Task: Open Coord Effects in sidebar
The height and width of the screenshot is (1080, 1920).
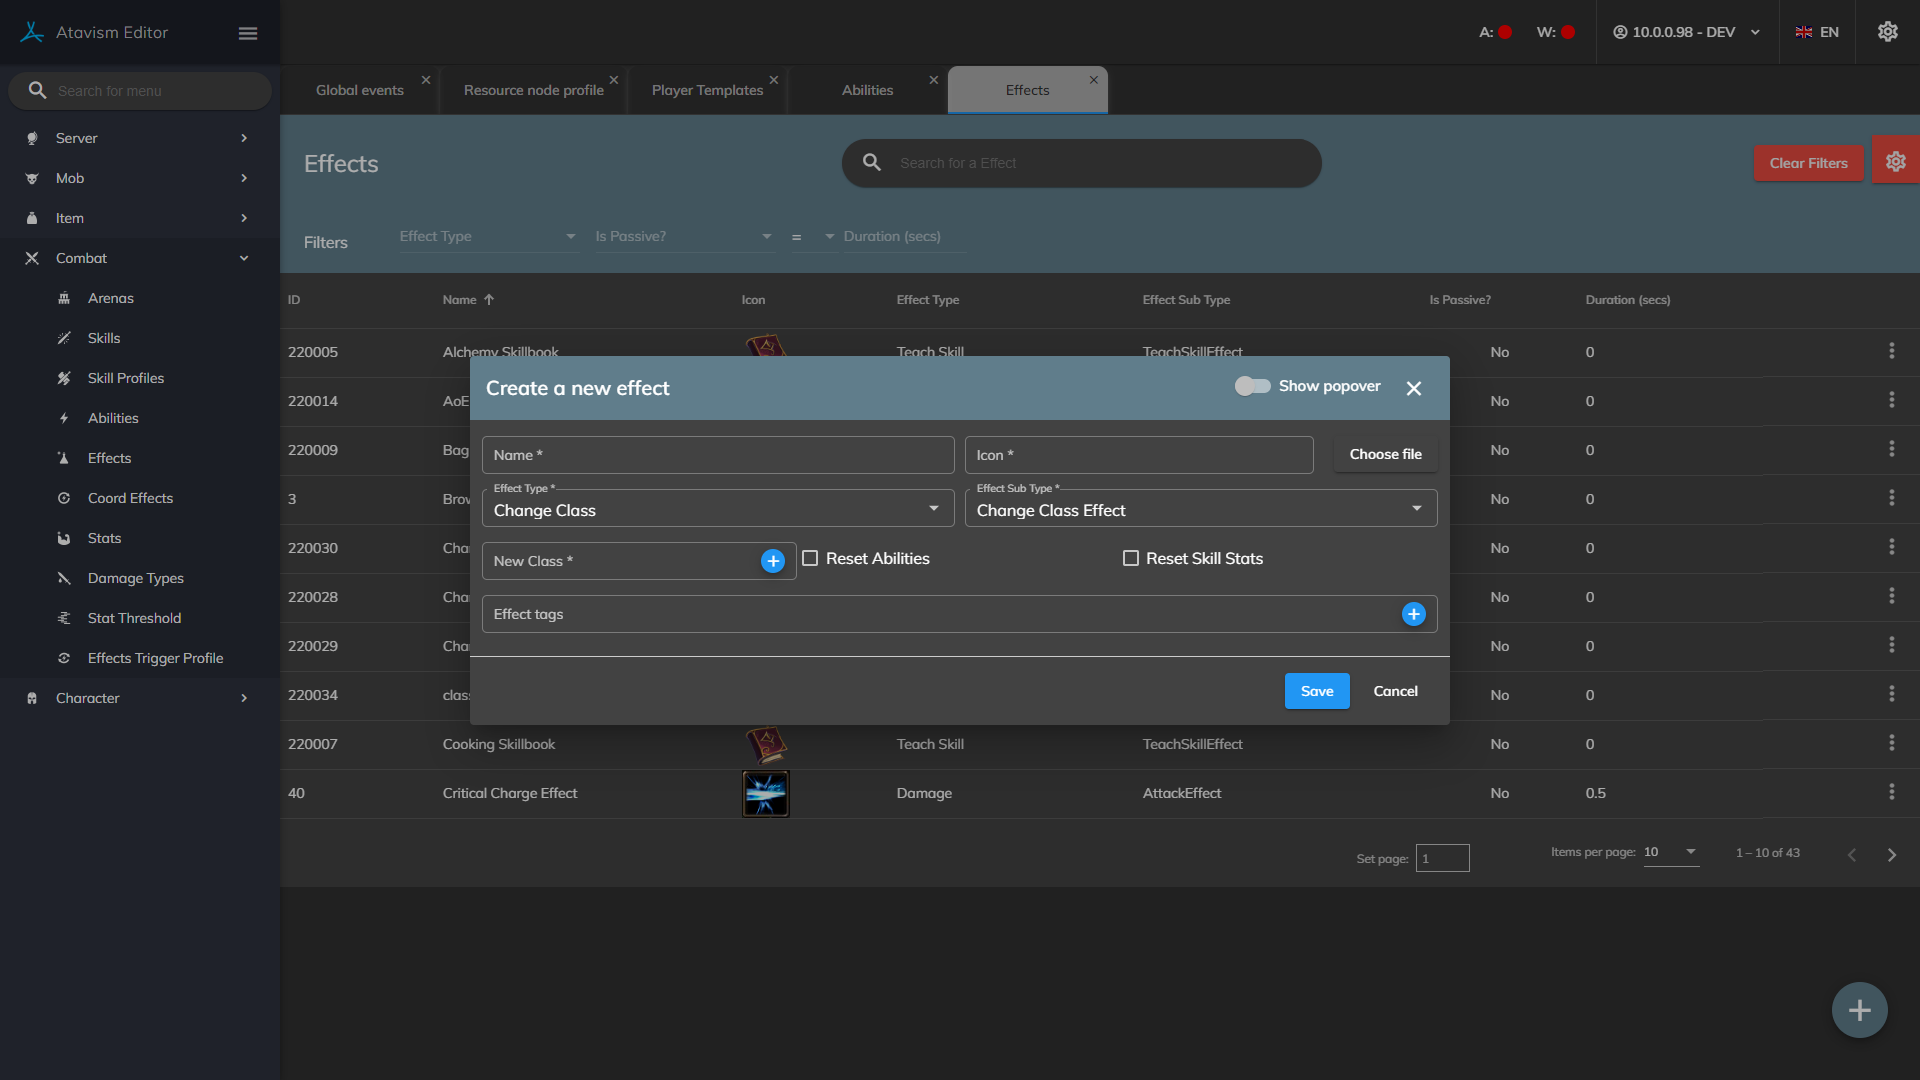Action: (x=130, y=498)
